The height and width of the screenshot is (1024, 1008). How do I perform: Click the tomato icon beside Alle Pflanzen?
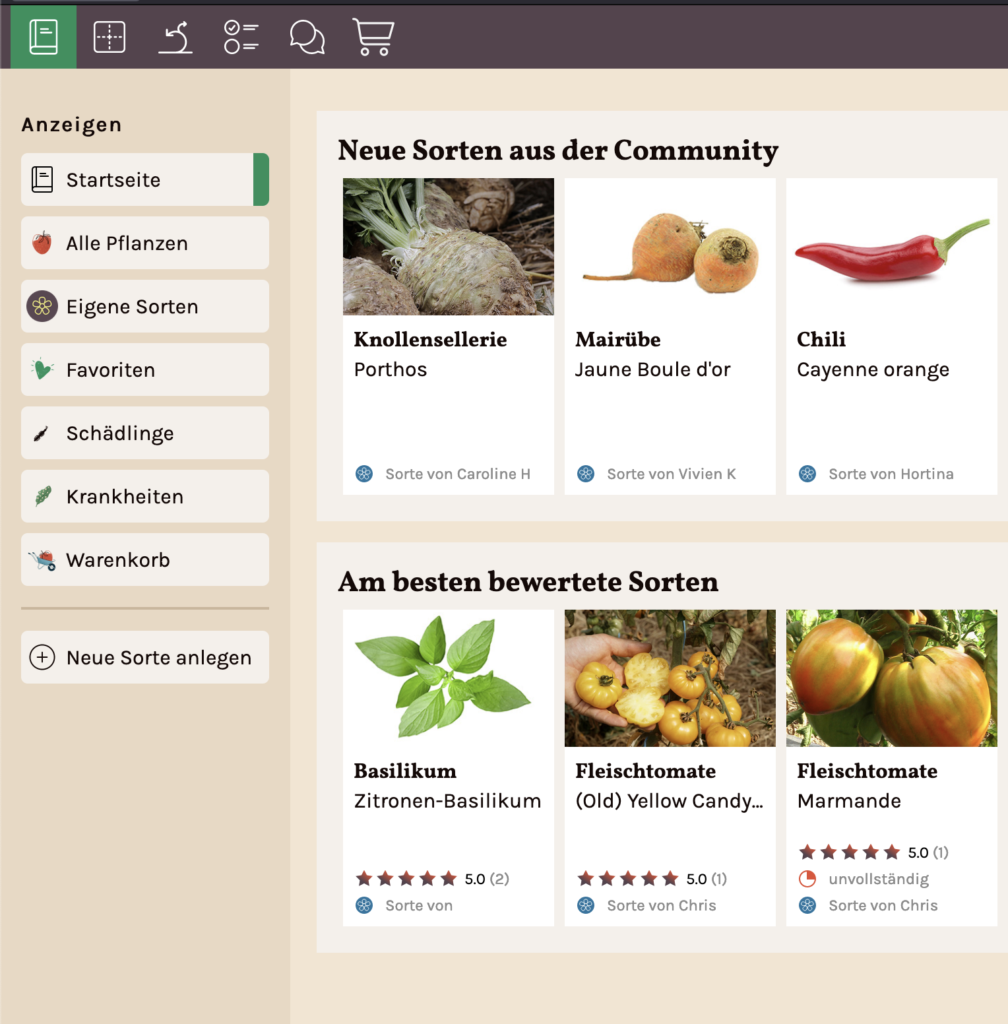click(x=42, y=243)
